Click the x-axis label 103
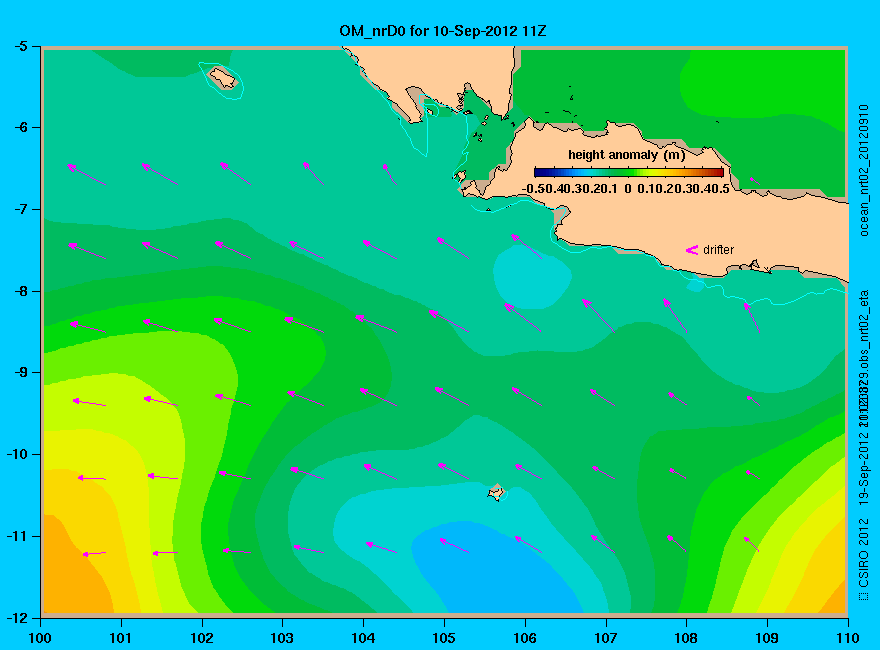 point(282,638)
